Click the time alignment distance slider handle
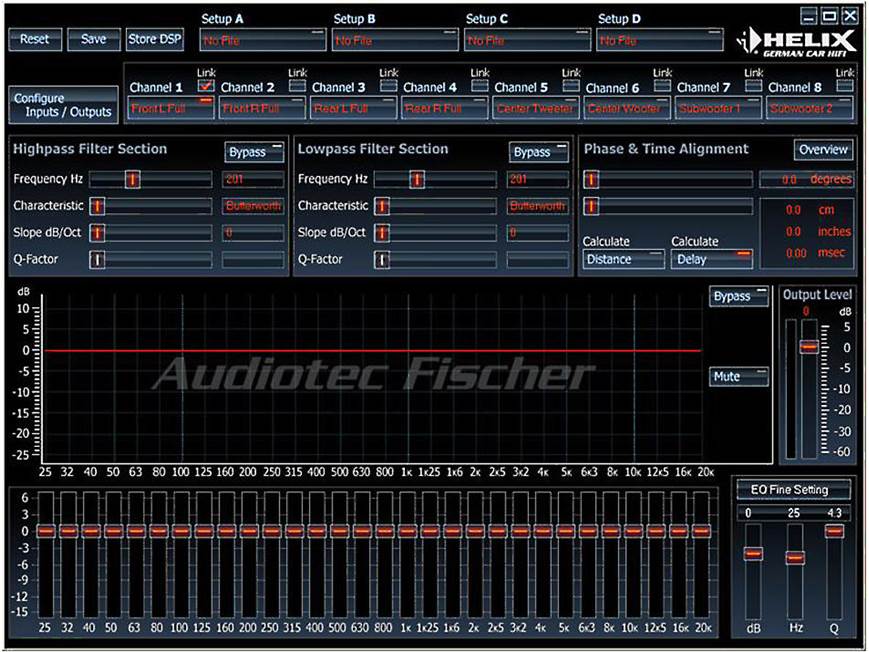 [x=591, y=206]
